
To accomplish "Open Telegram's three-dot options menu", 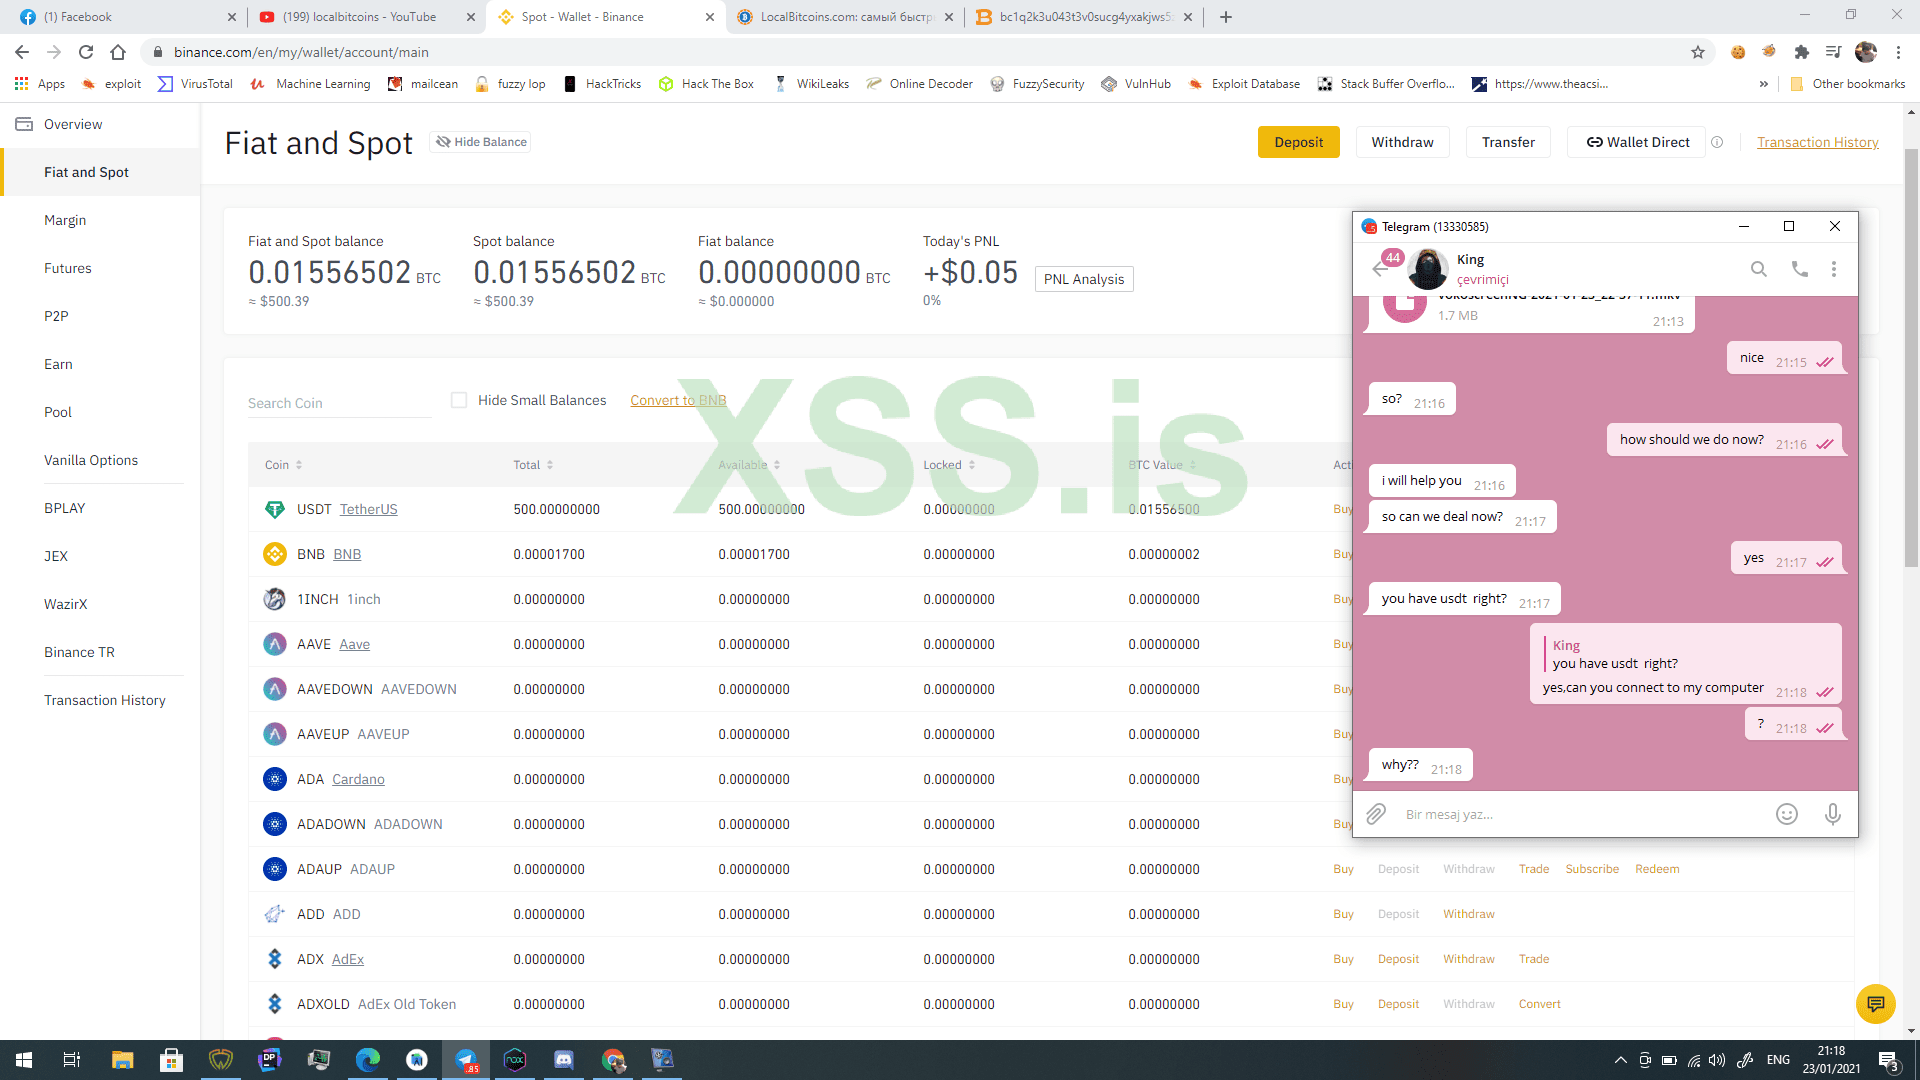I will point(1834,269).
